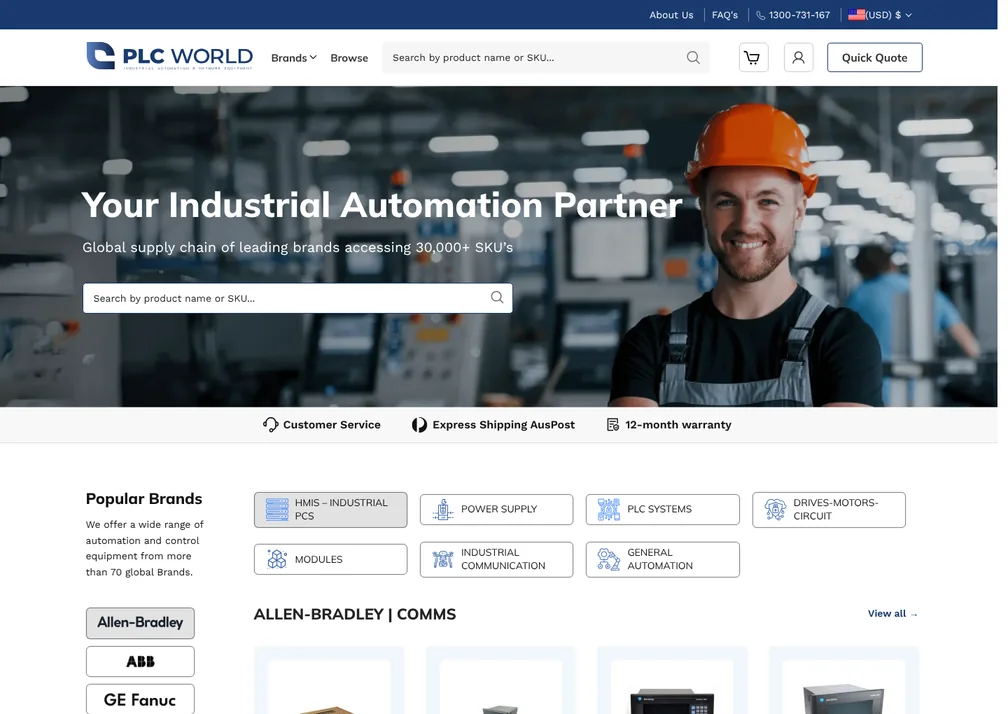Click the Express Shipping AusPost label

tap(503, 425)
